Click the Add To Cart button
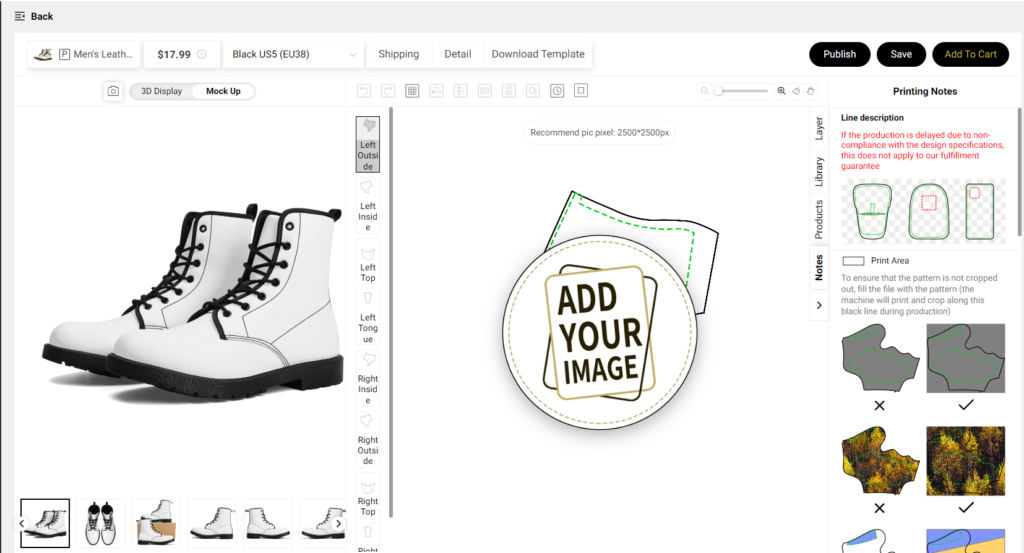Viewport: 1024px width, 553px height. pyautogui.click(x=970, y=54)
